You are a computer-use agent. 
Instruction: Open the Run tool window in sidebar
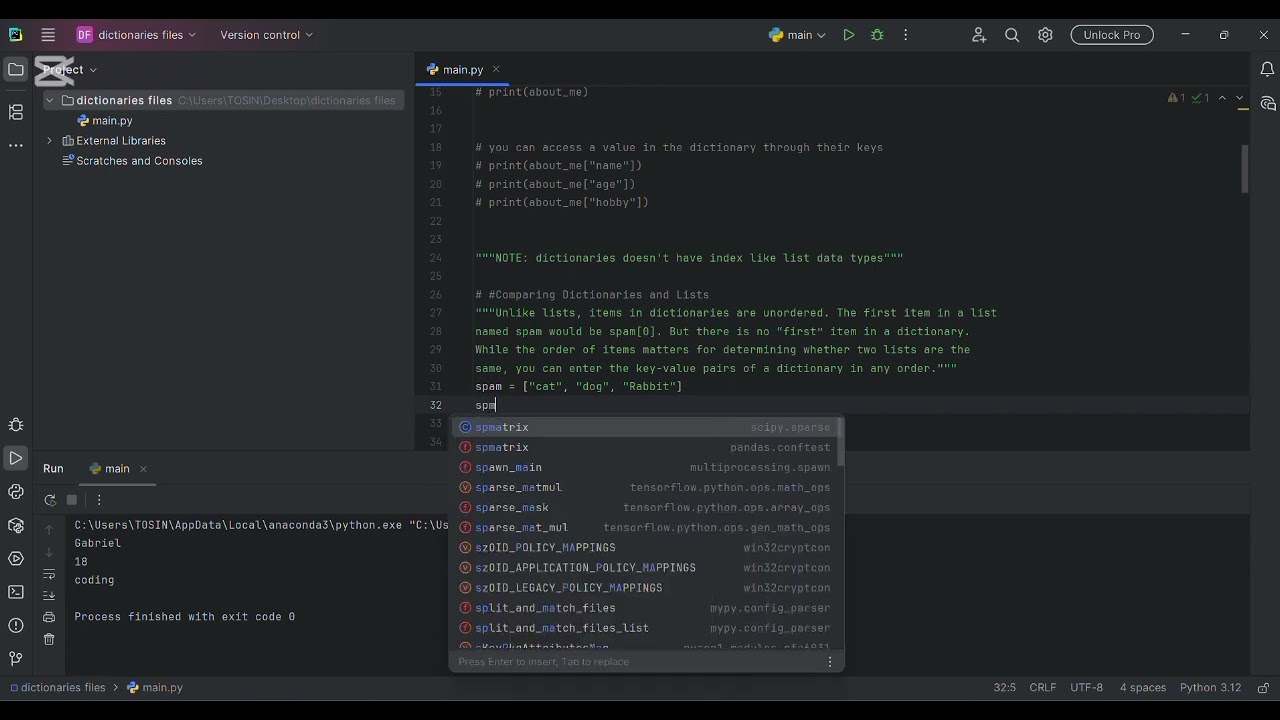click(15, 458)
